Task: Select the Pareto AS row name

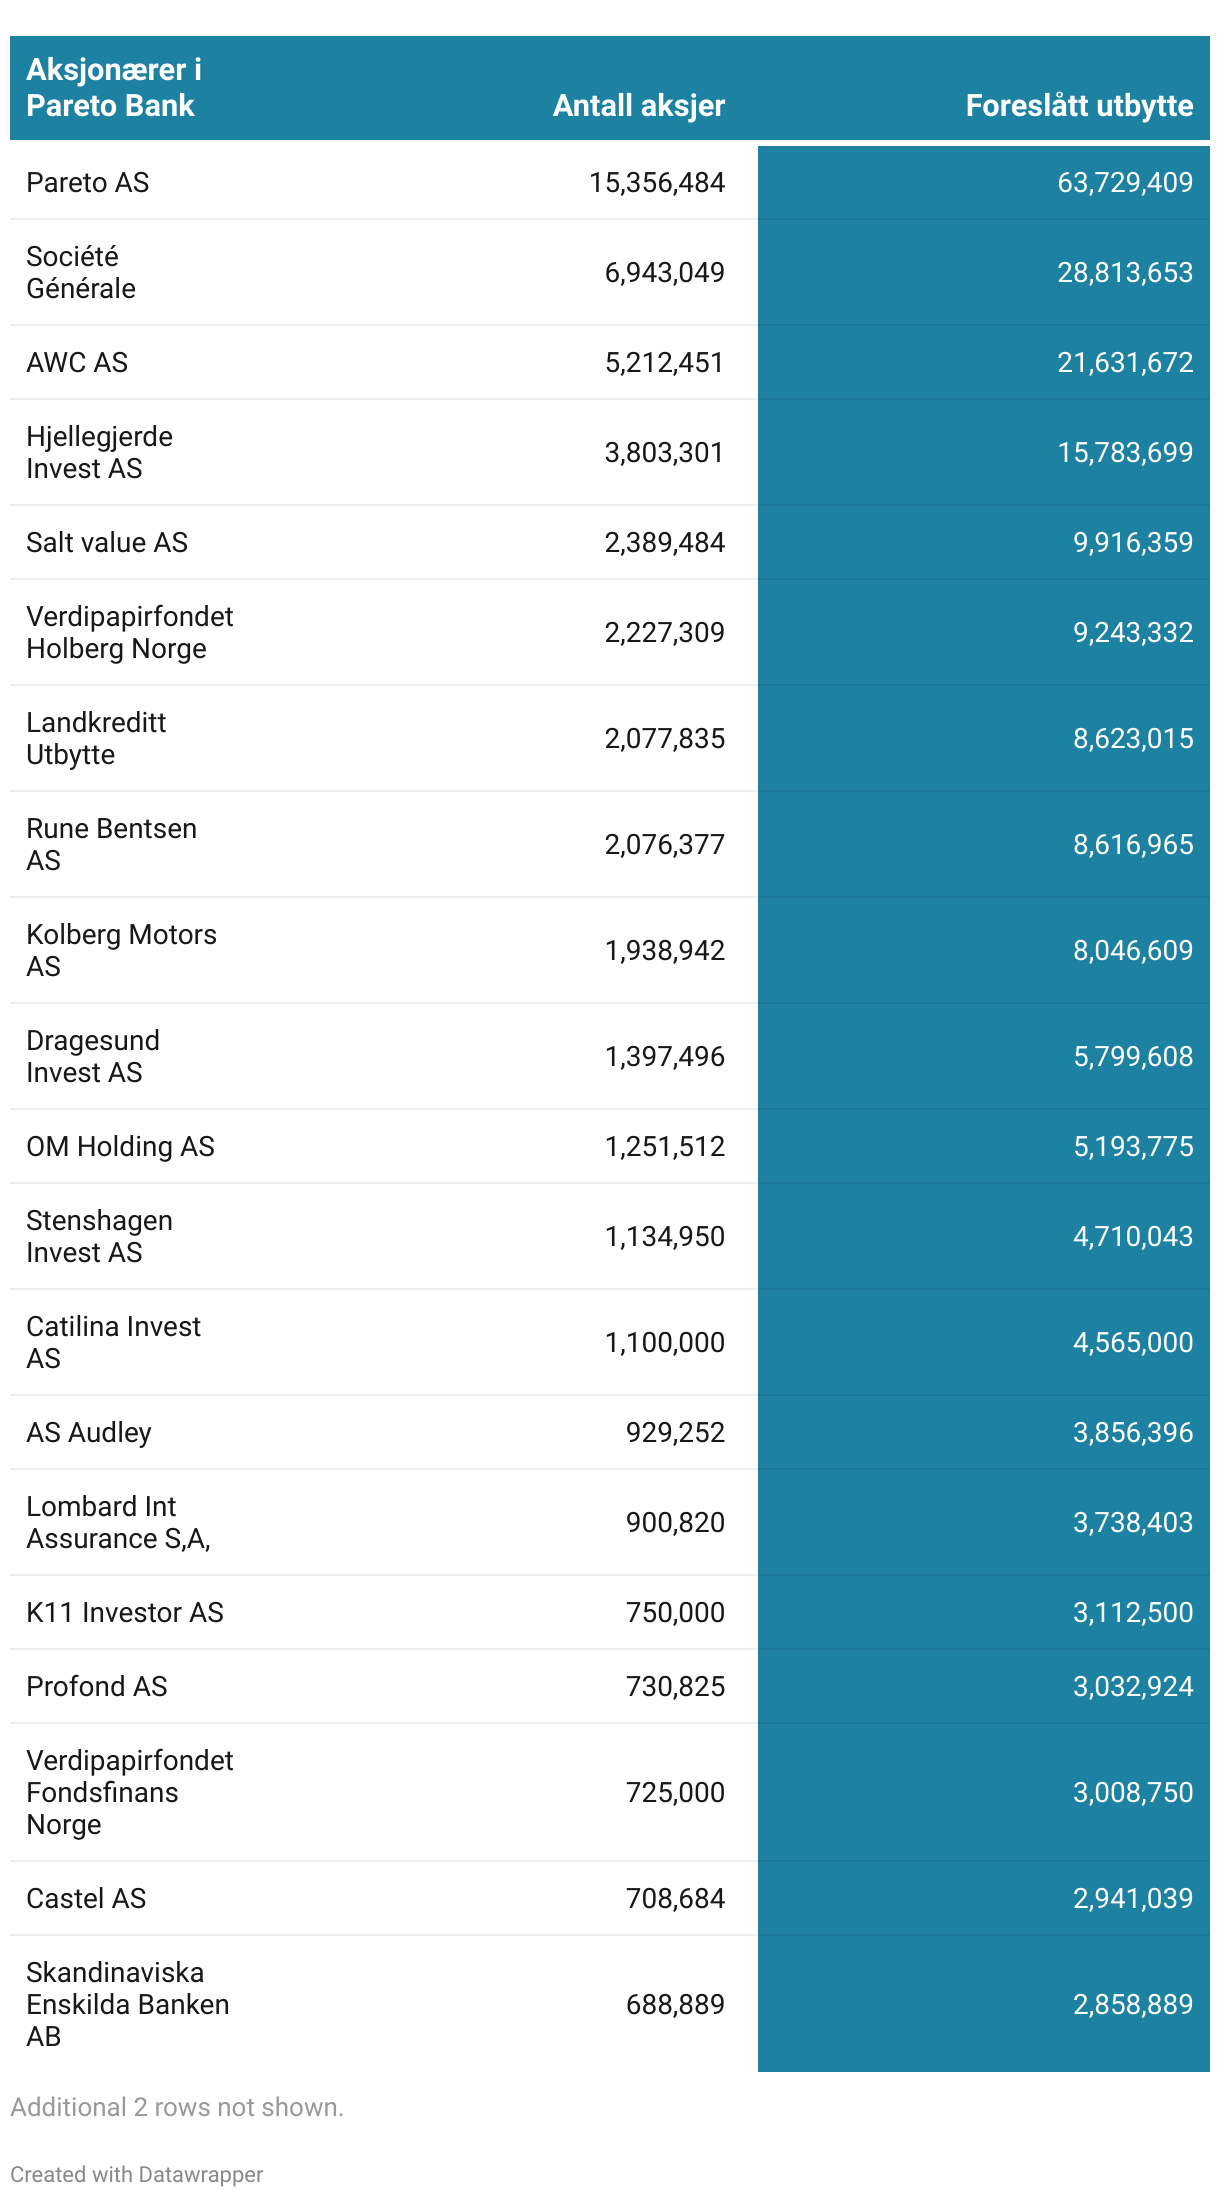Action: tap(88, 183)
